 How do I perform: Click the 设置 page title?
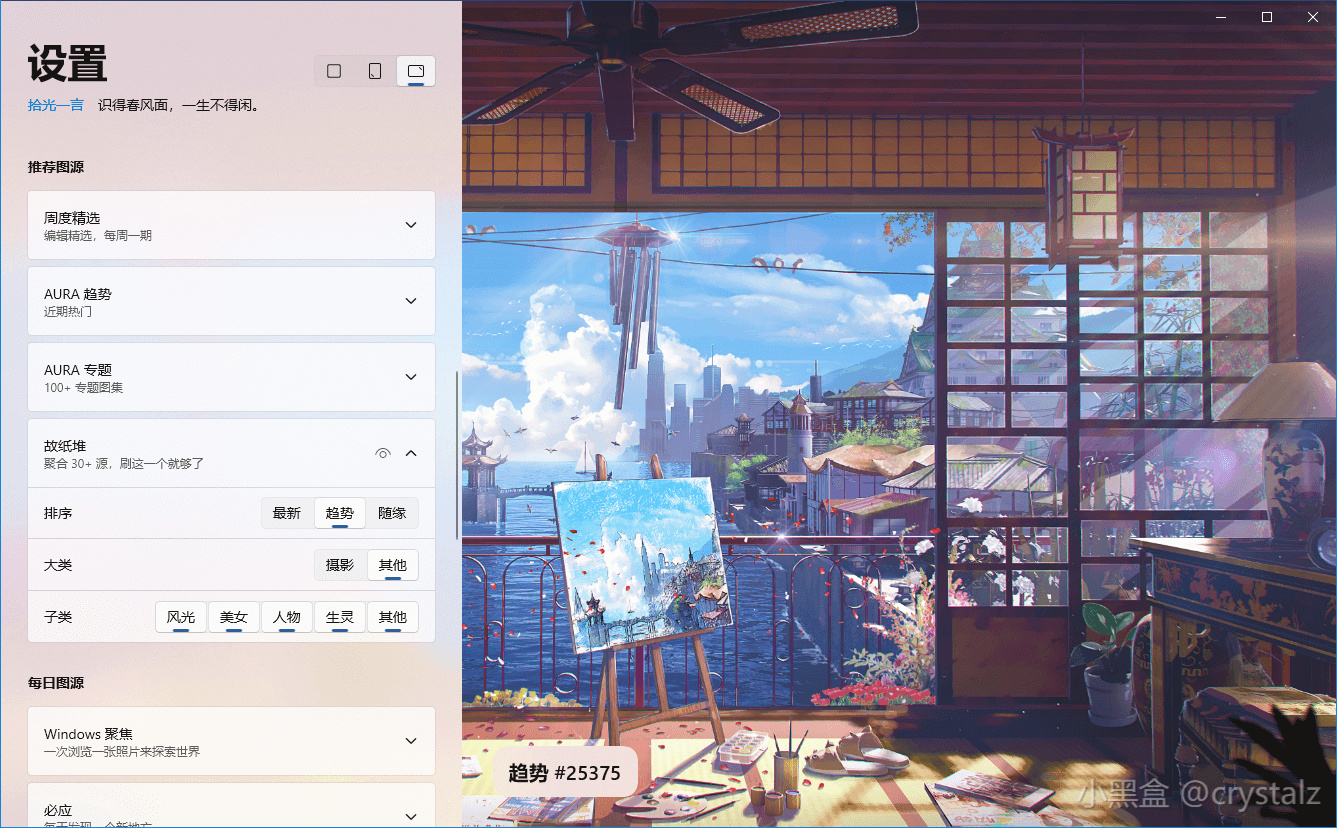tap(67, 64)
